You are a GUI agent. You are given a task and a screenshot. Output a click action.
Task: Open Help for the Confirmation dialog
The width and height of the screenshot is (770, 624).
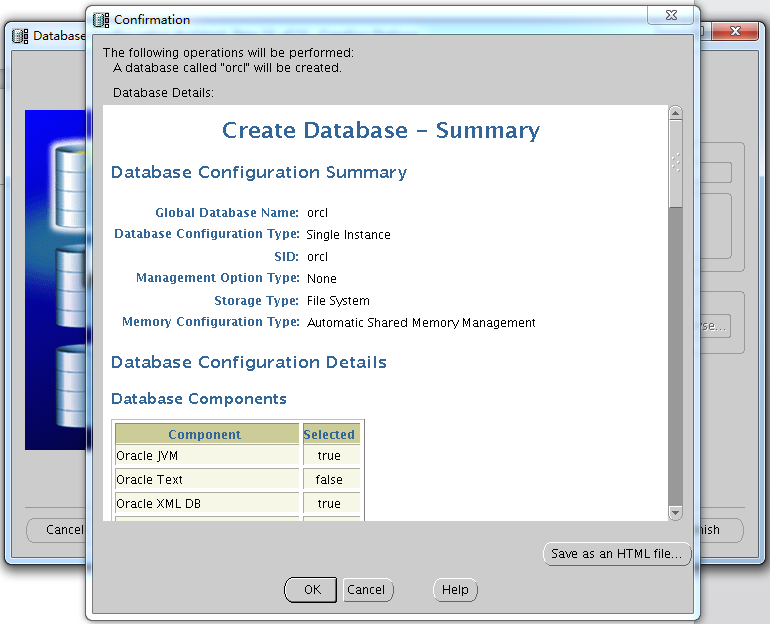click(x=455, y=590)
